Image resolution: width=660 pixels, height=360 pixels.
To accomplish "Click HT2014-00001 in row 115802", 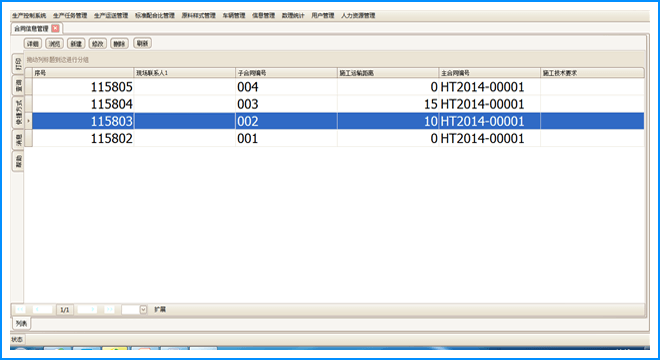I will 490,139.
